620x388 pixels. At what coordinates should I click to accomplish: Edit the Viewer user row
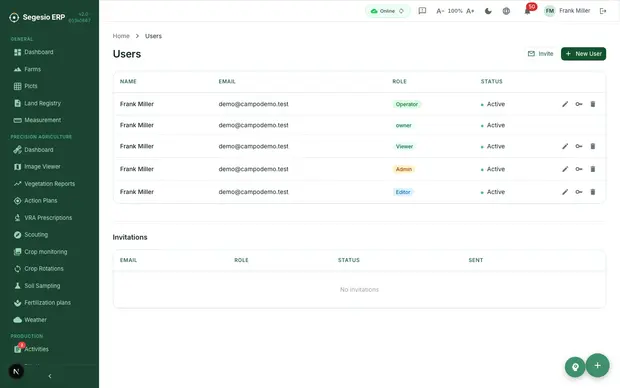pos(565,146)
